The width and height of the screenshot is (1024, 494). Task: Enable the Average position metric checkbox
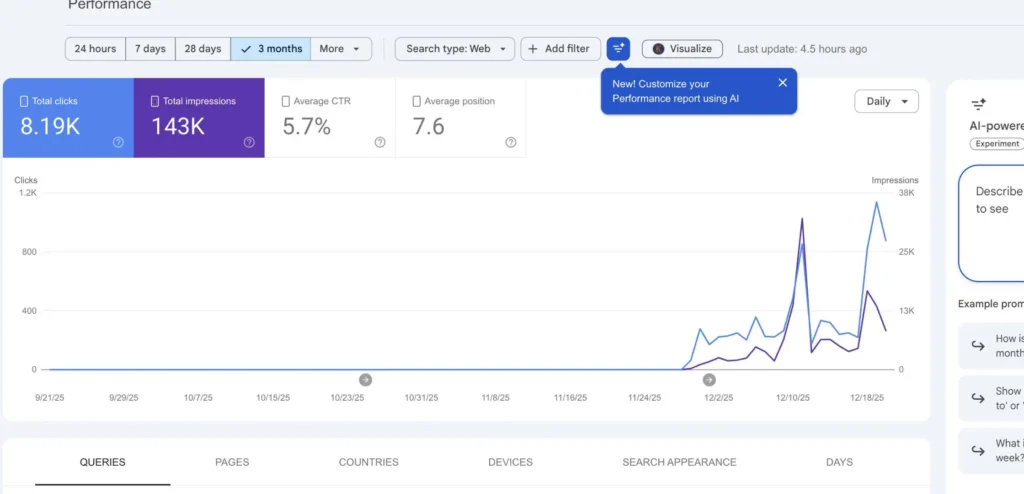[x=417, y=101]
